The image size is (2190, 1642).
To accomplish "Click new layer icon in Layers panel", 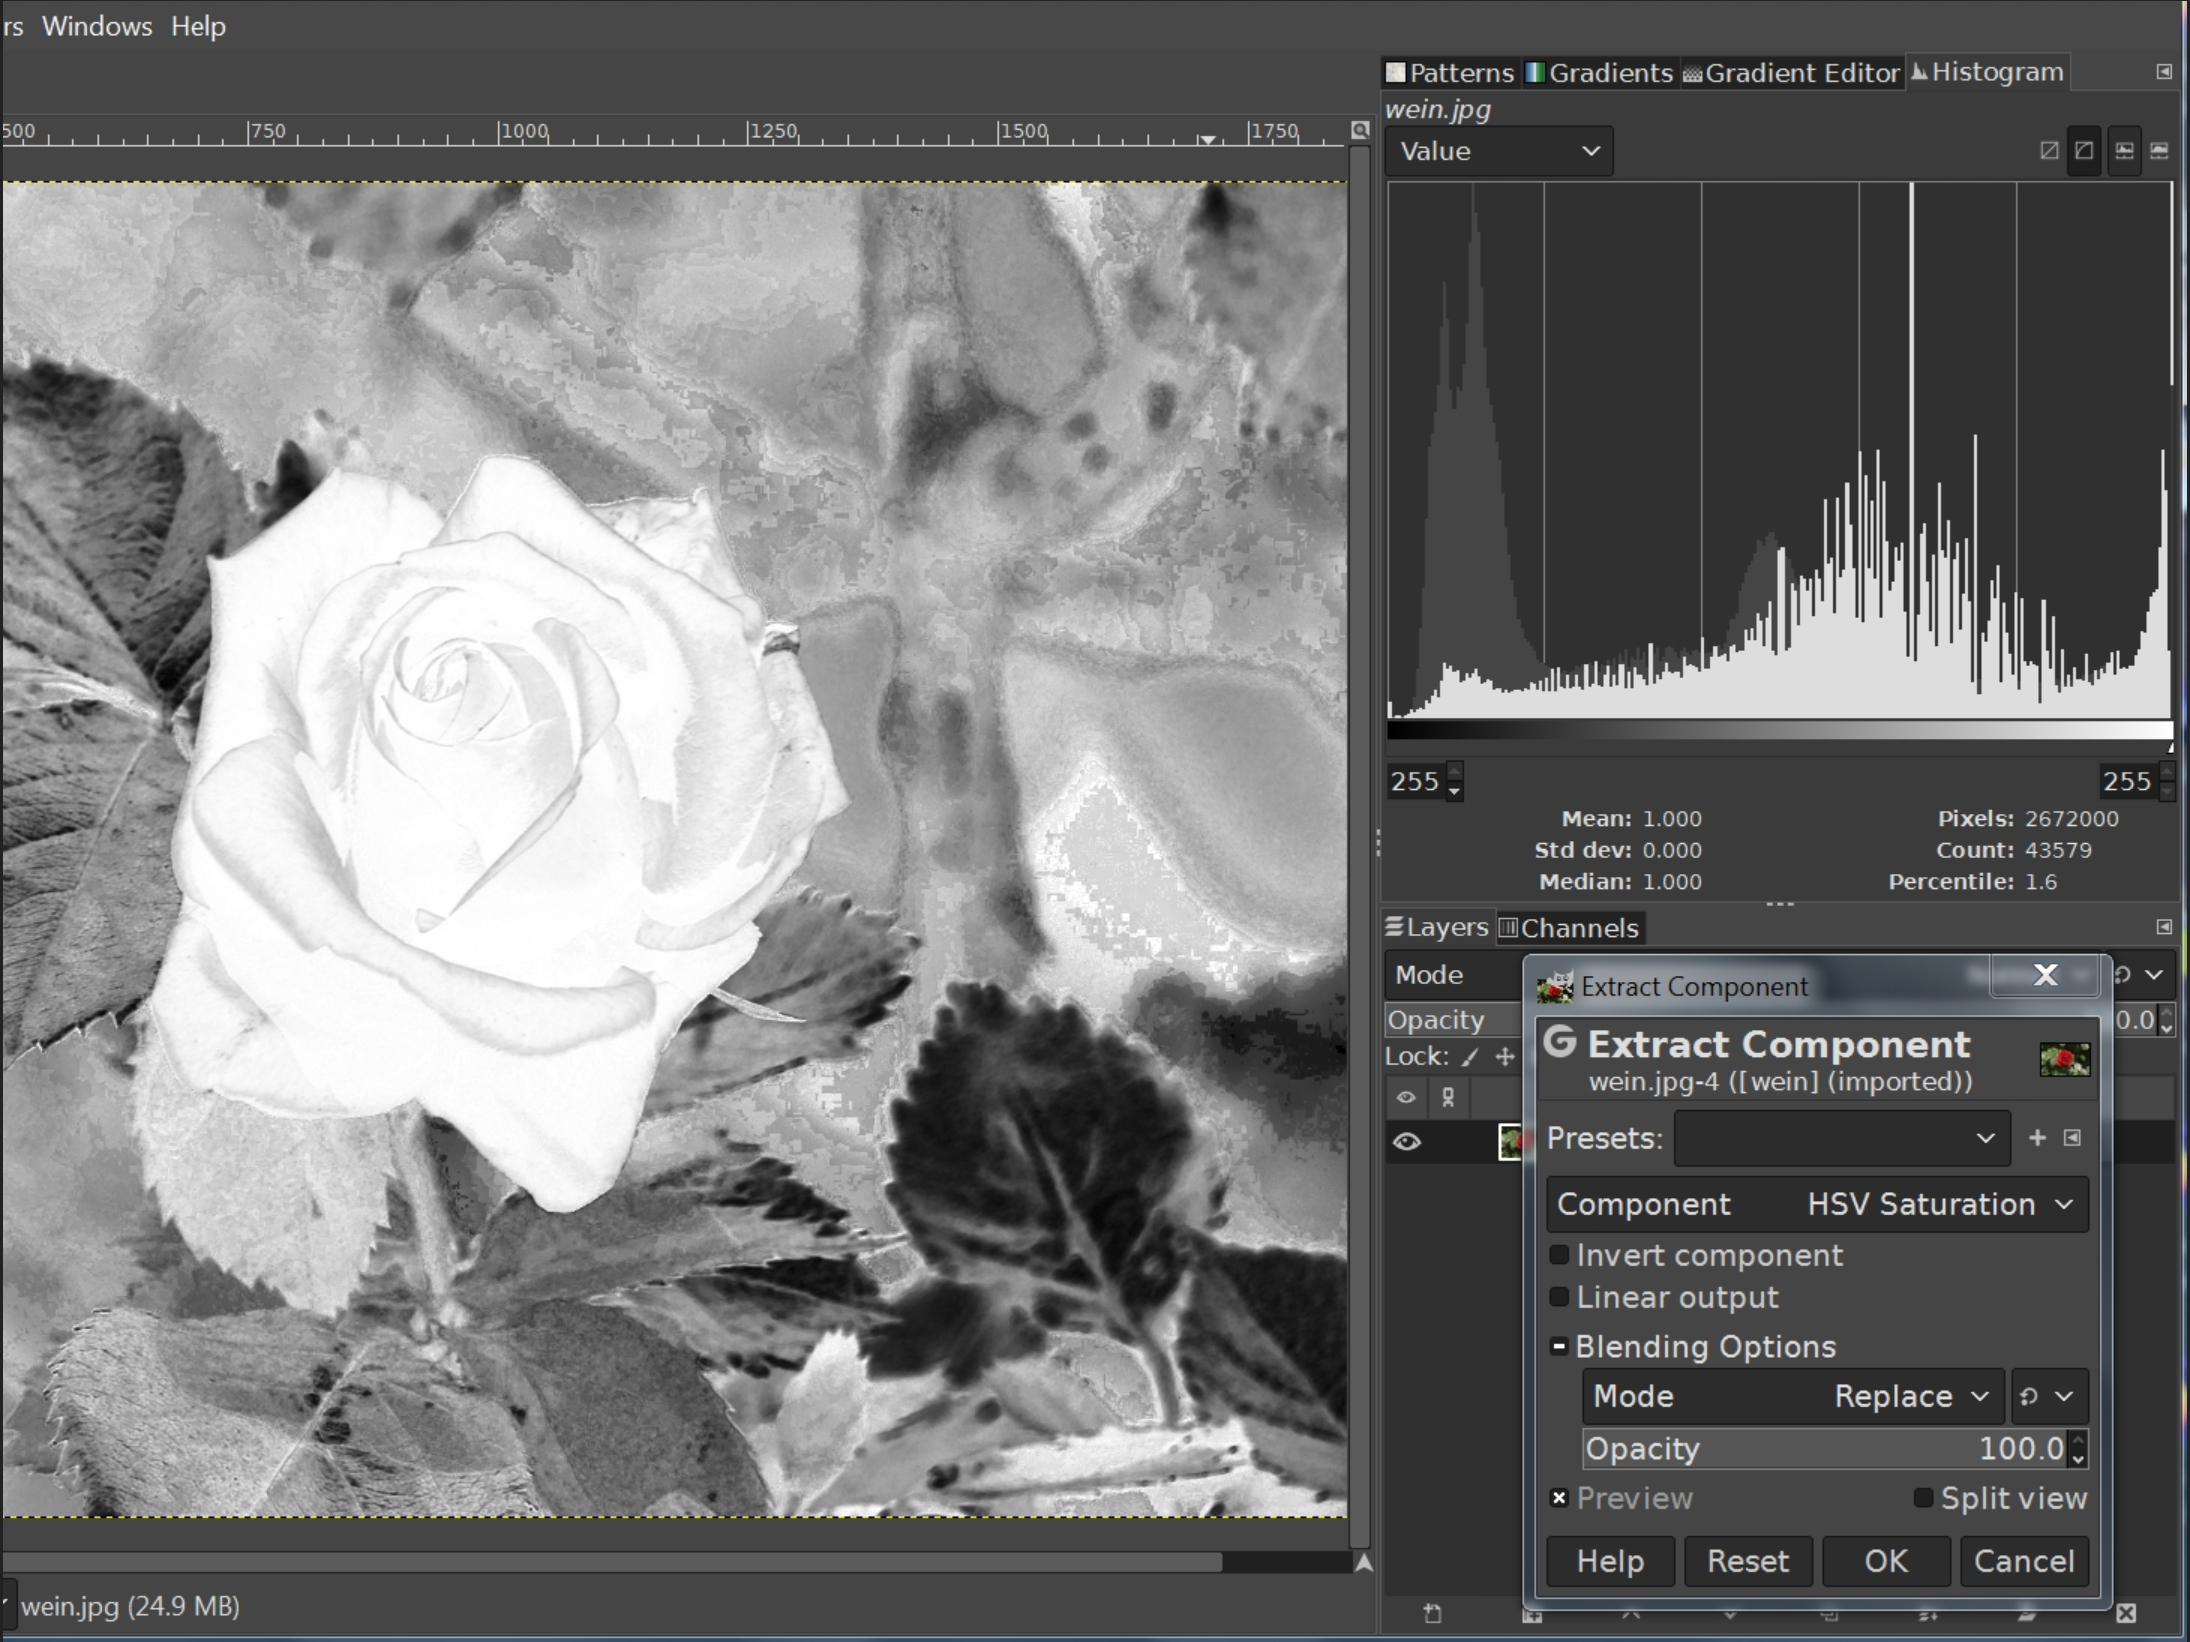I will pyautogui.click(x=1432, y=1613).
